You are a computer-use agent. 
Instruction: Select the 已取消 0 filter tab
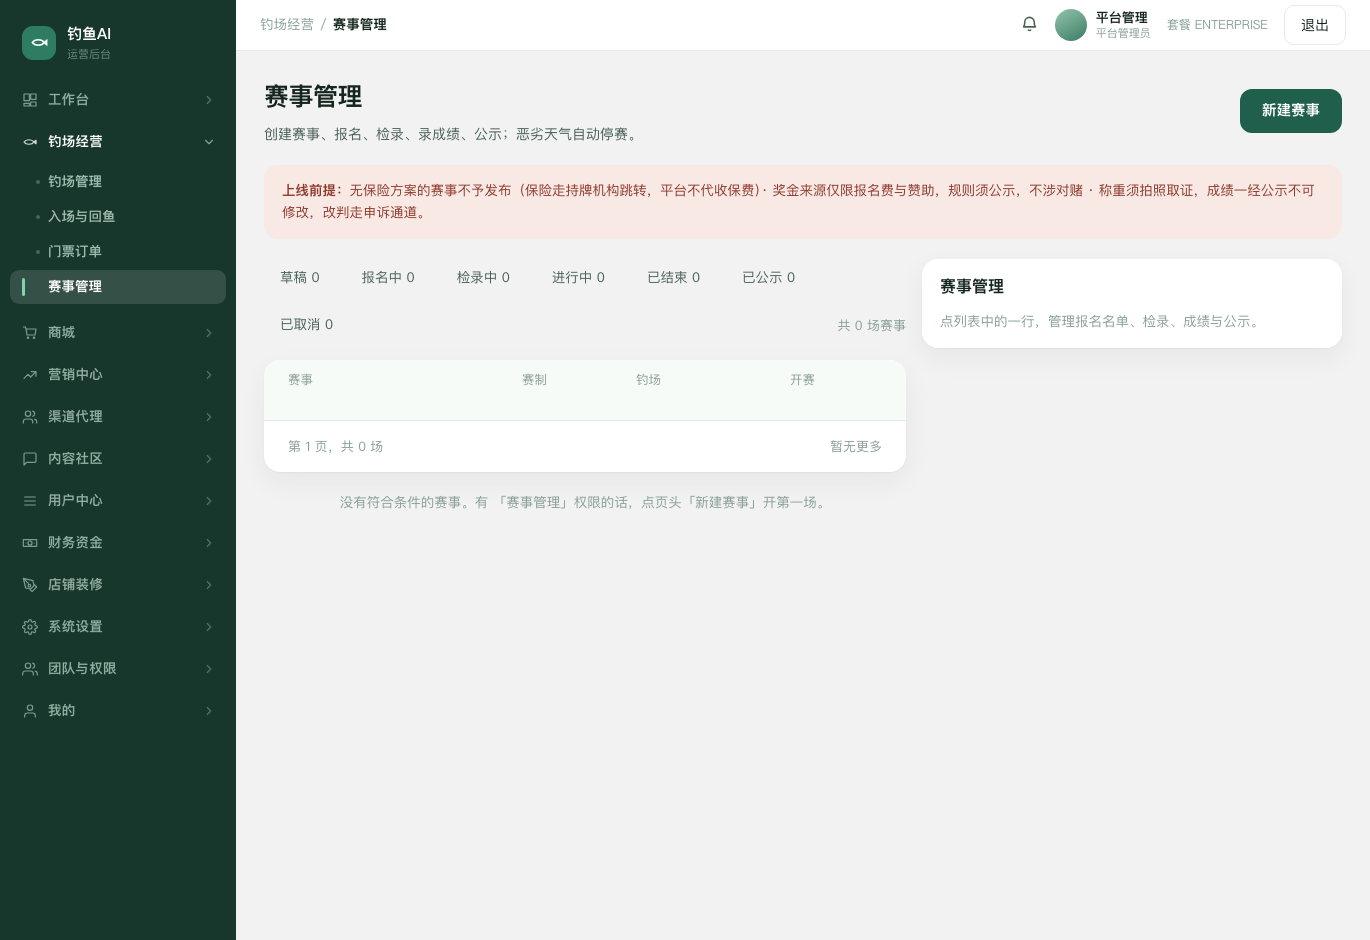coord(306,325)
